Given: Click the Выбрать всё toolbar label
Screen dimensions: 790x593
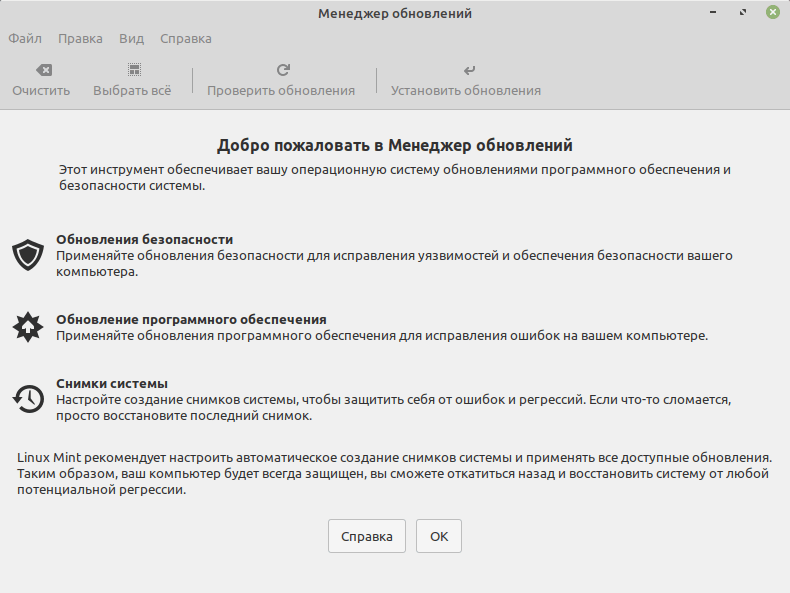Looking at the screenshot, I should coord(132,91).
